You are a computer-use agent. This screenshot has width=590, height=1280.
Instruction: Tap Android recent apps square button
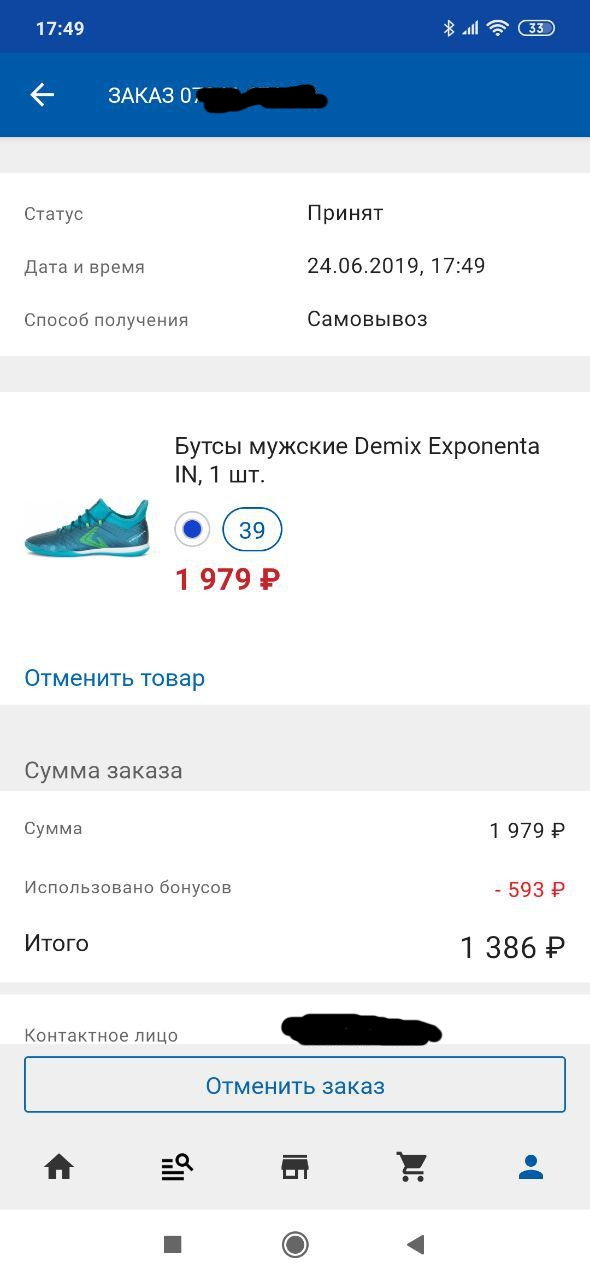[x=173, y=1244]
